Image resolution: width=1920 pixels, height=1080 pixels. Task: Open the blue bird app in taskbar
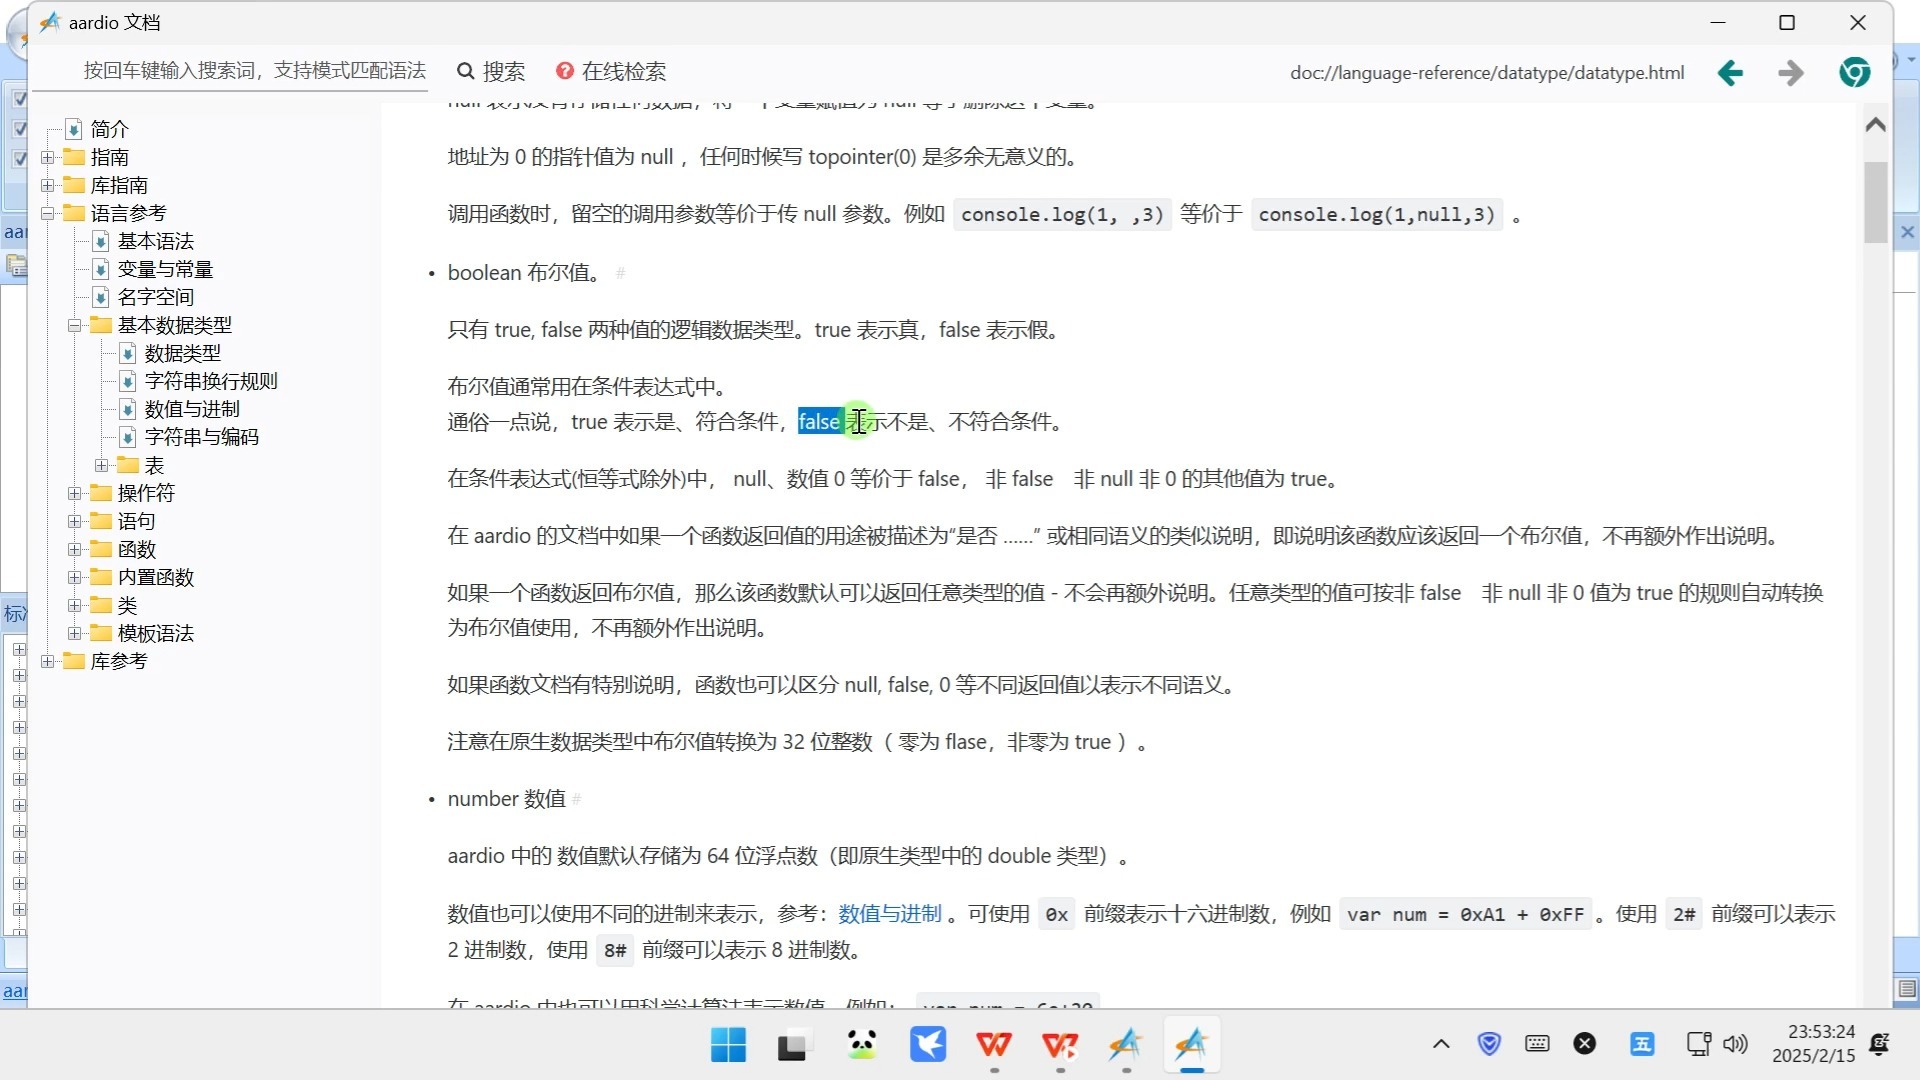coord(928,1045)
